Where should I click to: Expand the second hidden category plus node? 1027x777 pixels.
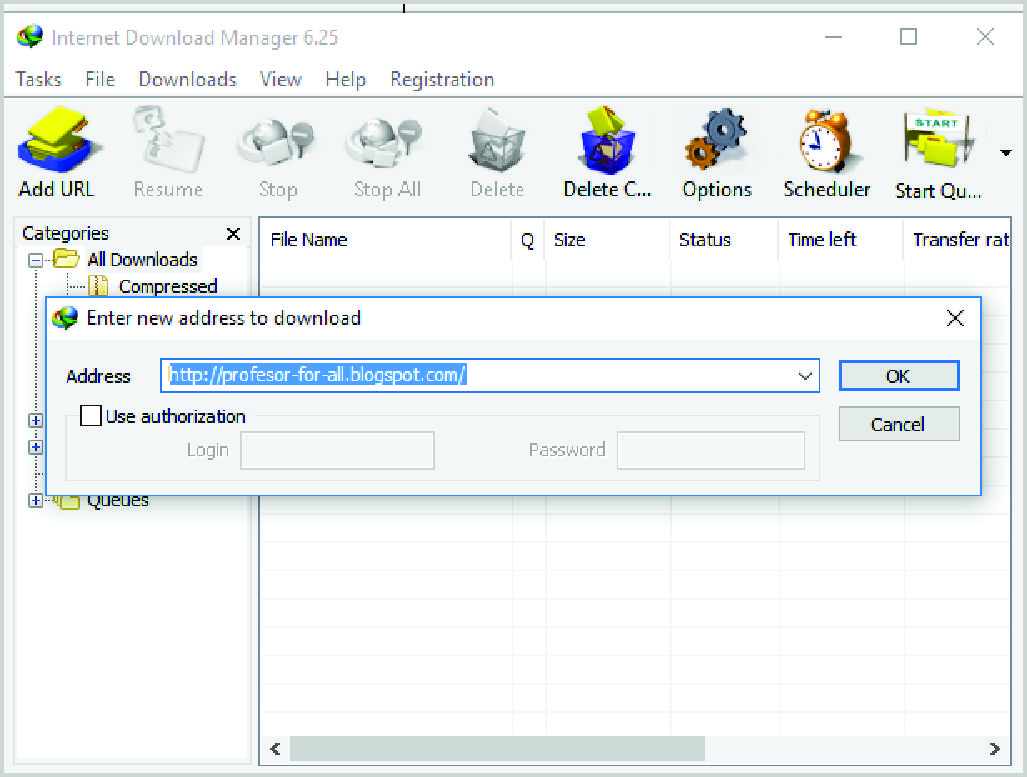36,447
